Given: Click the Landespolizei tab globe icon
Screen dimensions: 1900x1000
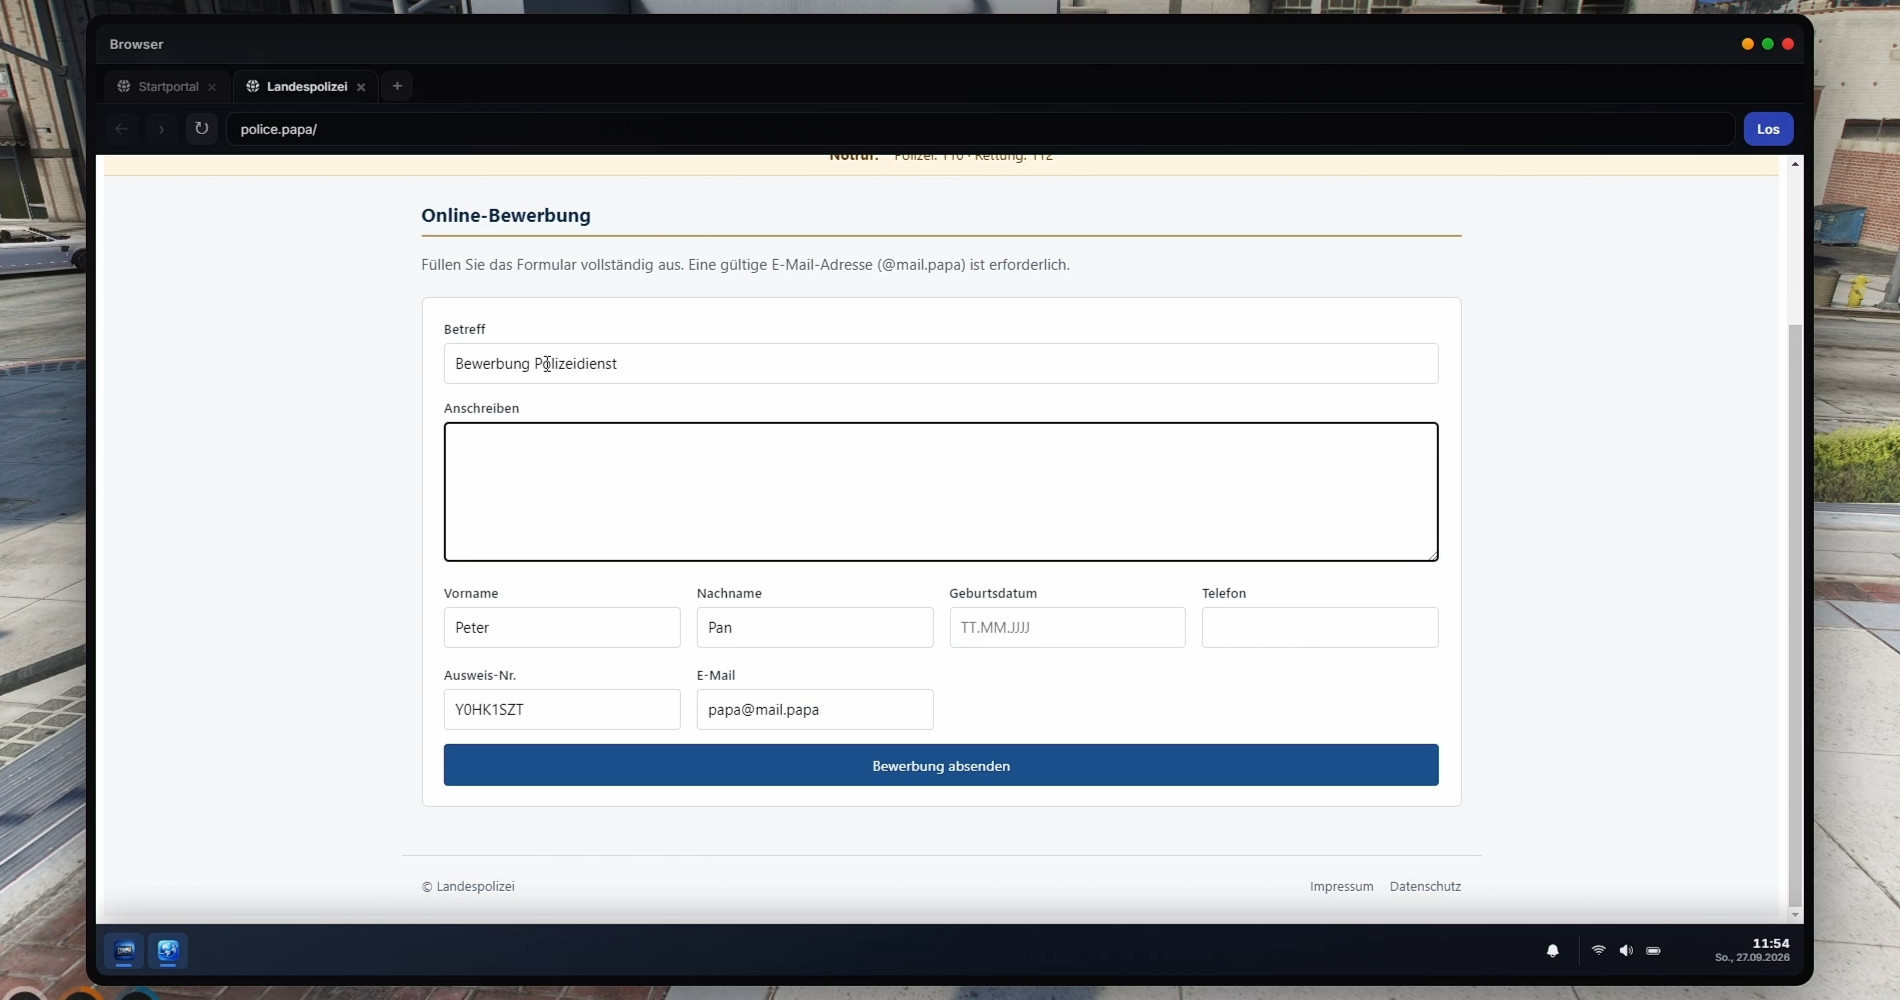Looking at the screenshot, I should pyautogui.click(x=252, y=87).
